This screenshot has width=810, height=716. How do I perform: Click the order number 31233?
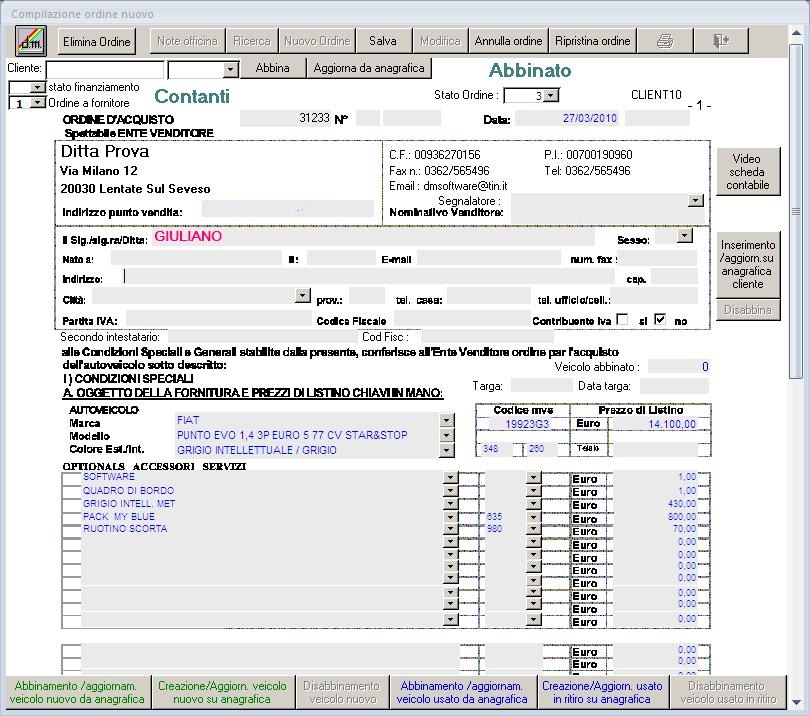(314, 118)
